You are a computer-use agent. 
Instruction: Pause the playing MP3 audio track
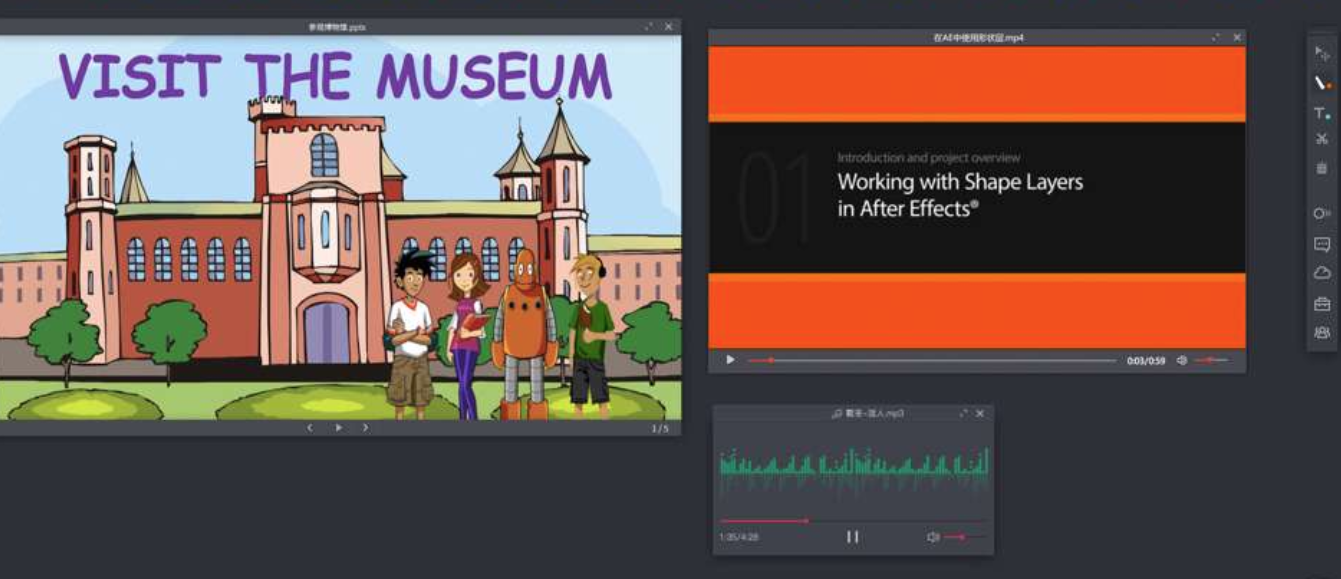point(853,536)
